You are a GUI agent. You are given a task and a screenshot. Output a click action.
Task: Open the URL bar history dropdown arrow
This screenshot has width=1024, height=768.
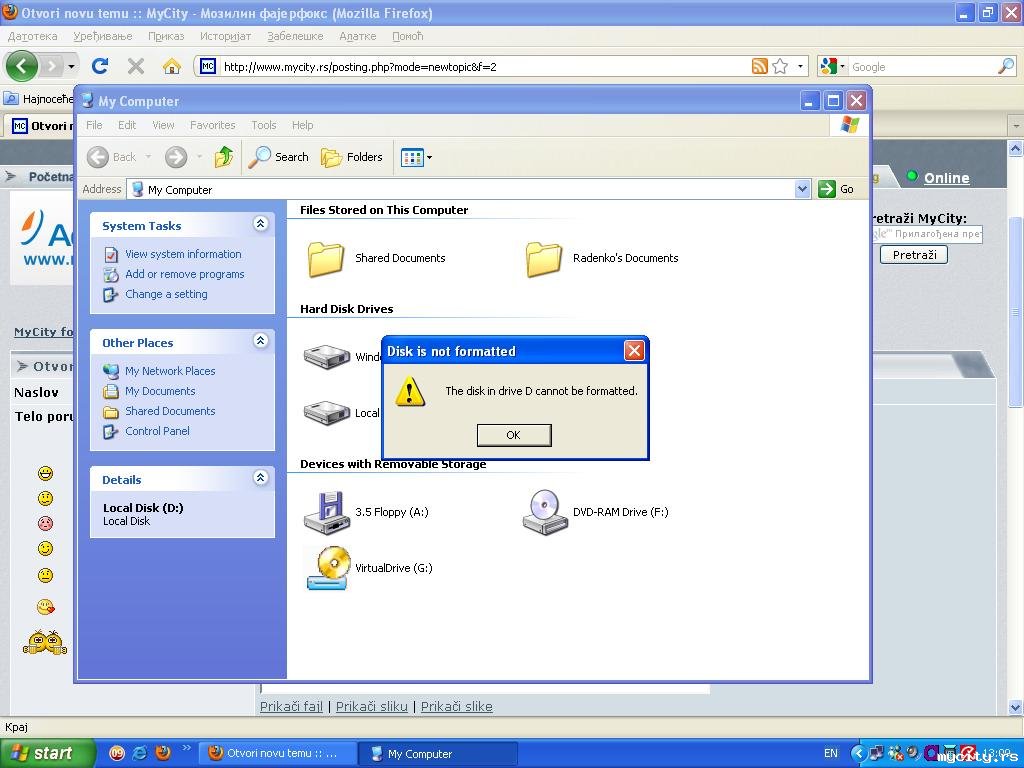click(x=800, y=67)
